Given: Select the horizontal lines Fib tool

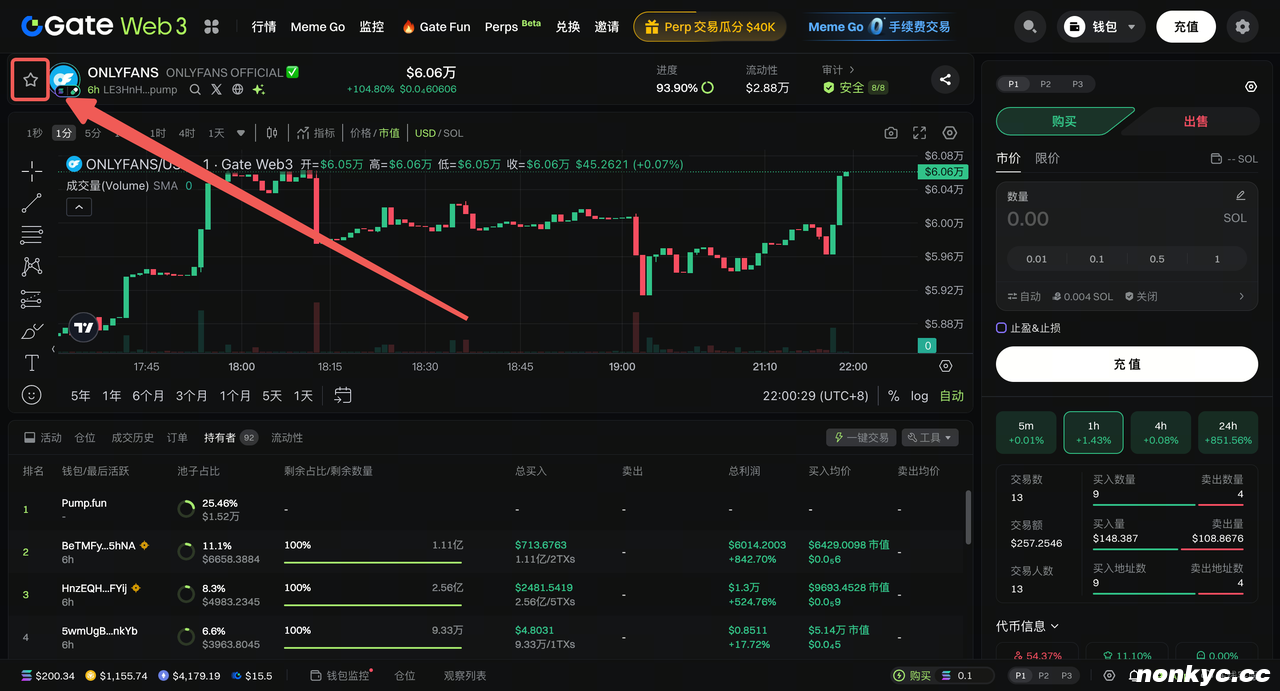Looking at the screenshot, I should pos(32,235).
